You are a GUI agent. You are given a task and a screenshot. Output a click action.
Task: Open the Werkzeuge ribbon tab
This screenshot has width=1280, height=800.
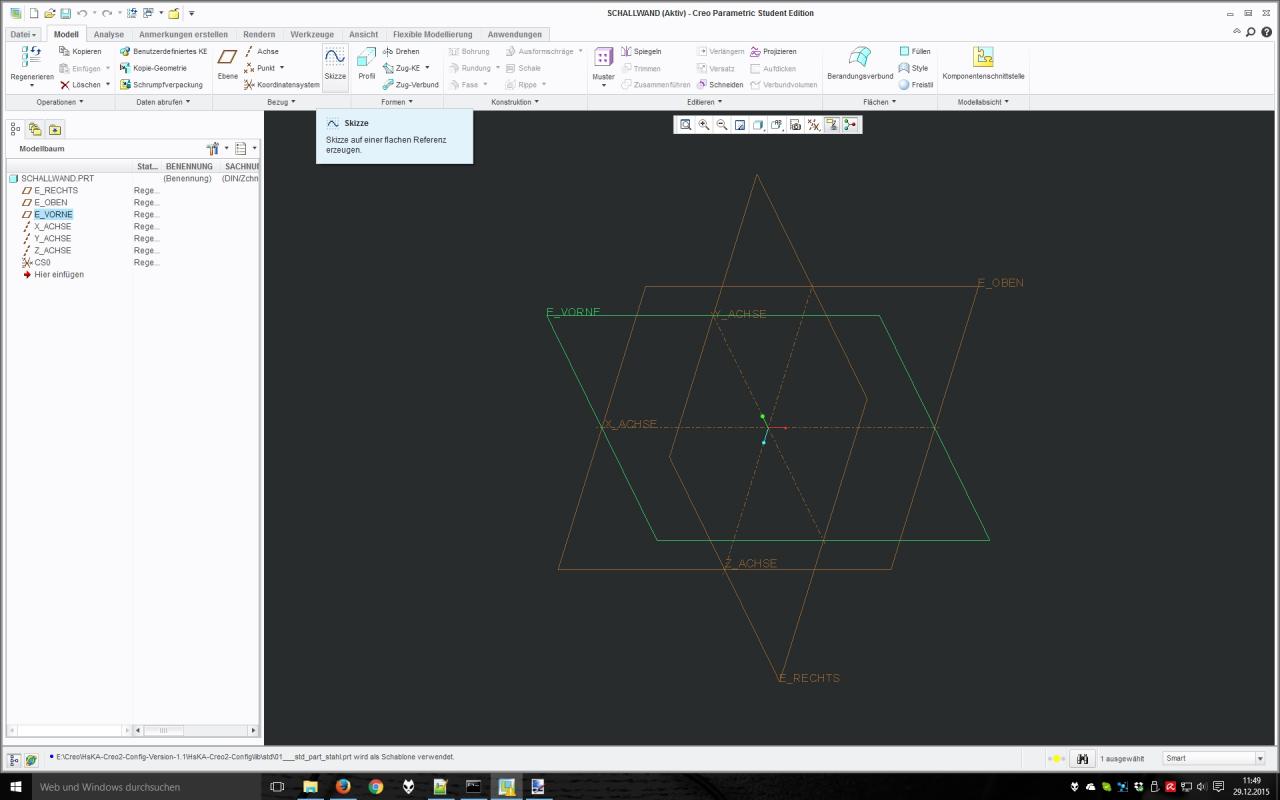point(312,34)
